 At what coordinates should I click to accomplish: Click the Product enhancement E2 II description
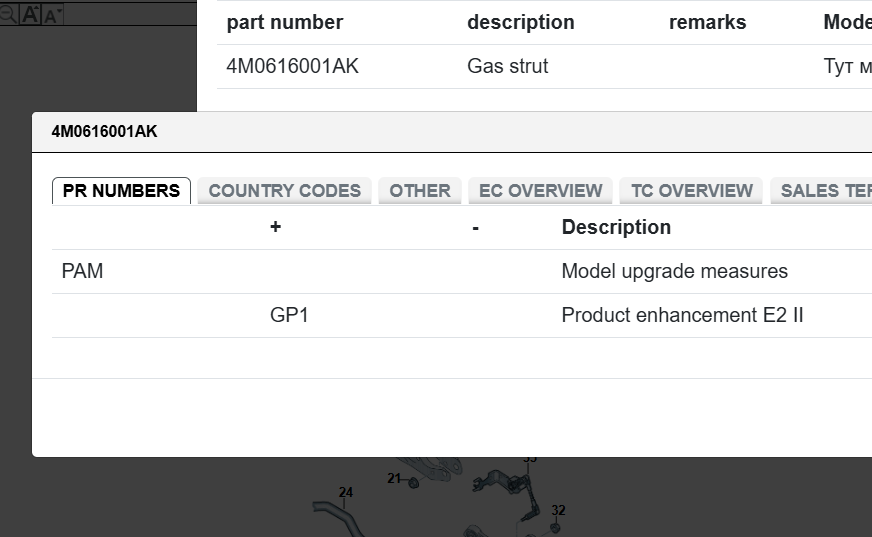(x=682, y=316)
